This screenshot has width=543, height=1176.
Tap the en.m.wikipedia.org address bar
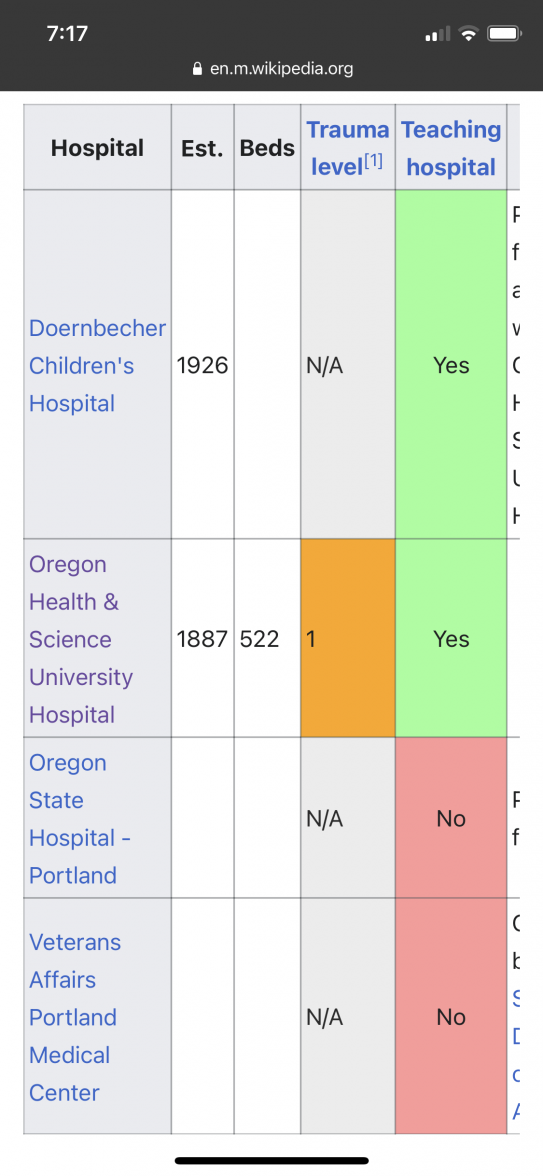pos(273,69)
